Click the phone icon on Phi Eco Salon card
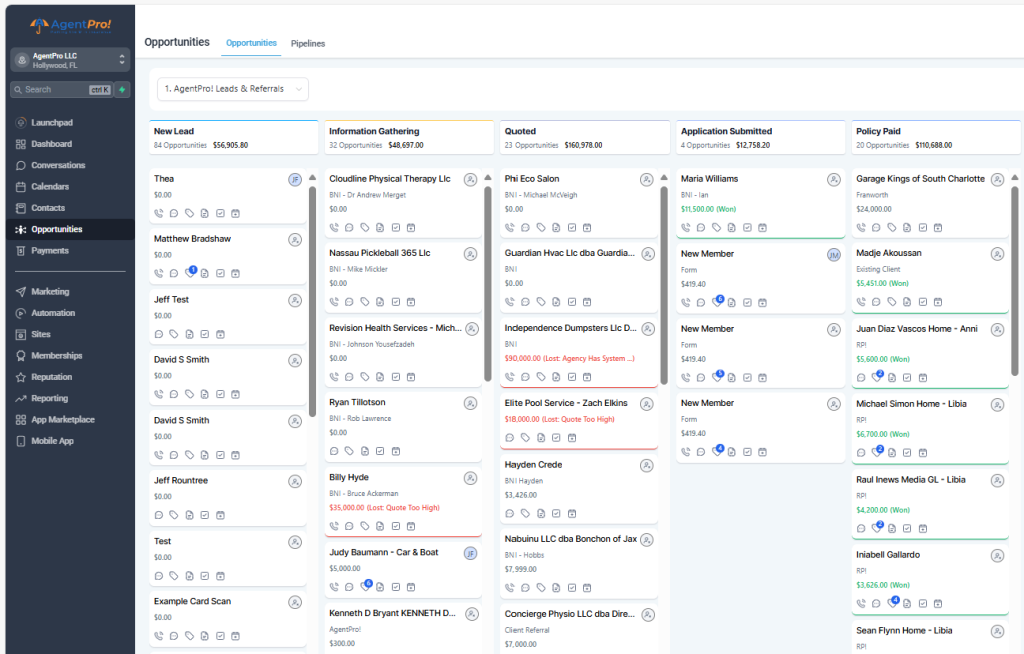1024x654 pixels. click(x=509, y=228)
